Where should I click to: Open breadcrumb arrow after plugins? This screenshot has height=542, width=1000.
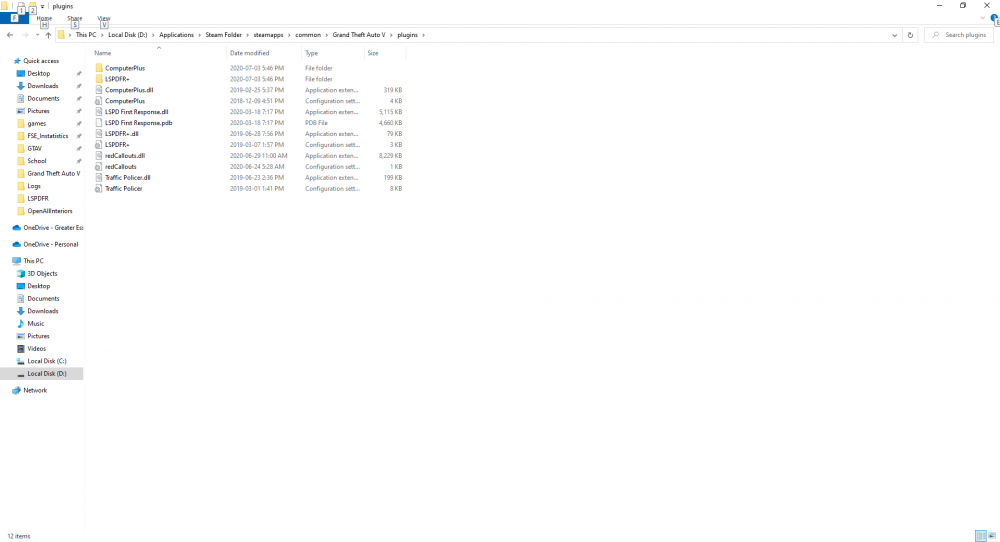tap(423, 35)
